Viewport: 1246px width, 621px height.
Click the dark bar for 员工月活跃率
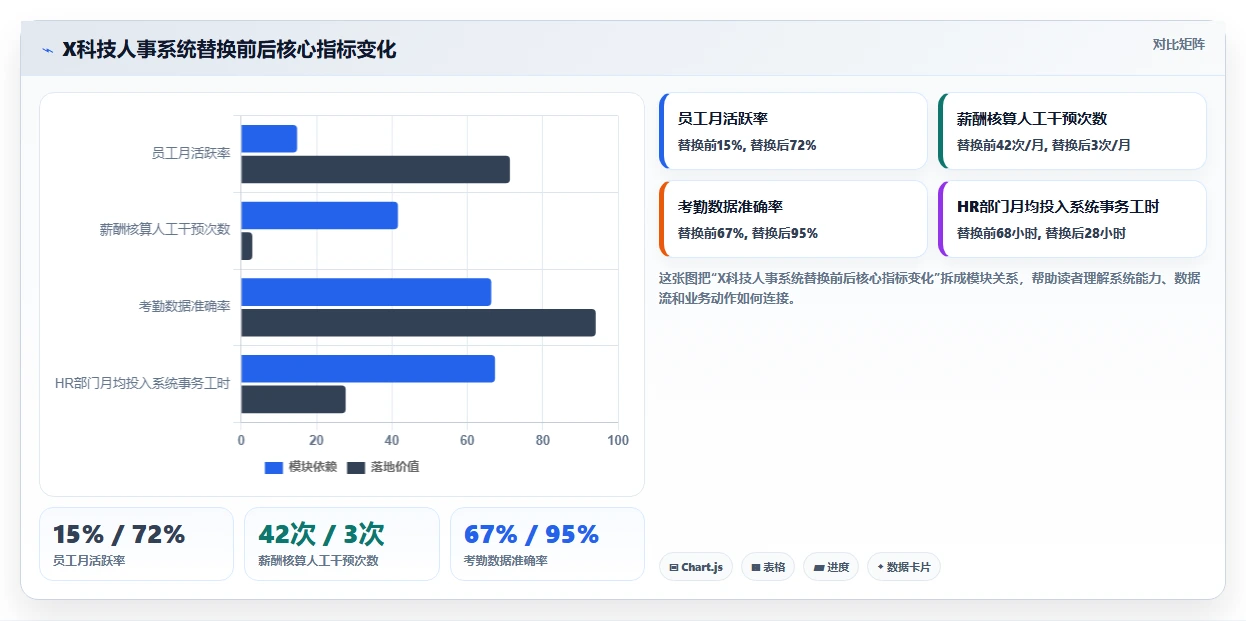pos(375,170)
